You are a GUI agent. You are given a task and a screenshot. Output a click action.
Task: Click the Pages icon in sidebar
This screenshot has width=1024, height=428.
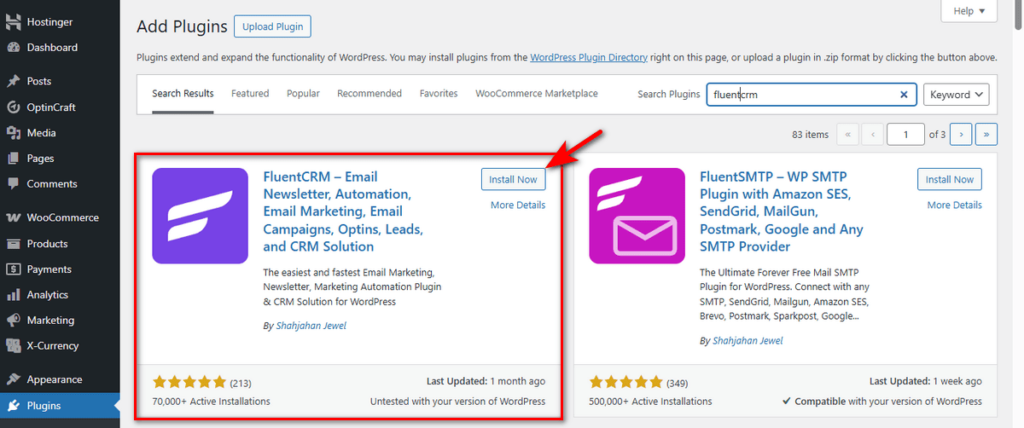tap(13, 158)
